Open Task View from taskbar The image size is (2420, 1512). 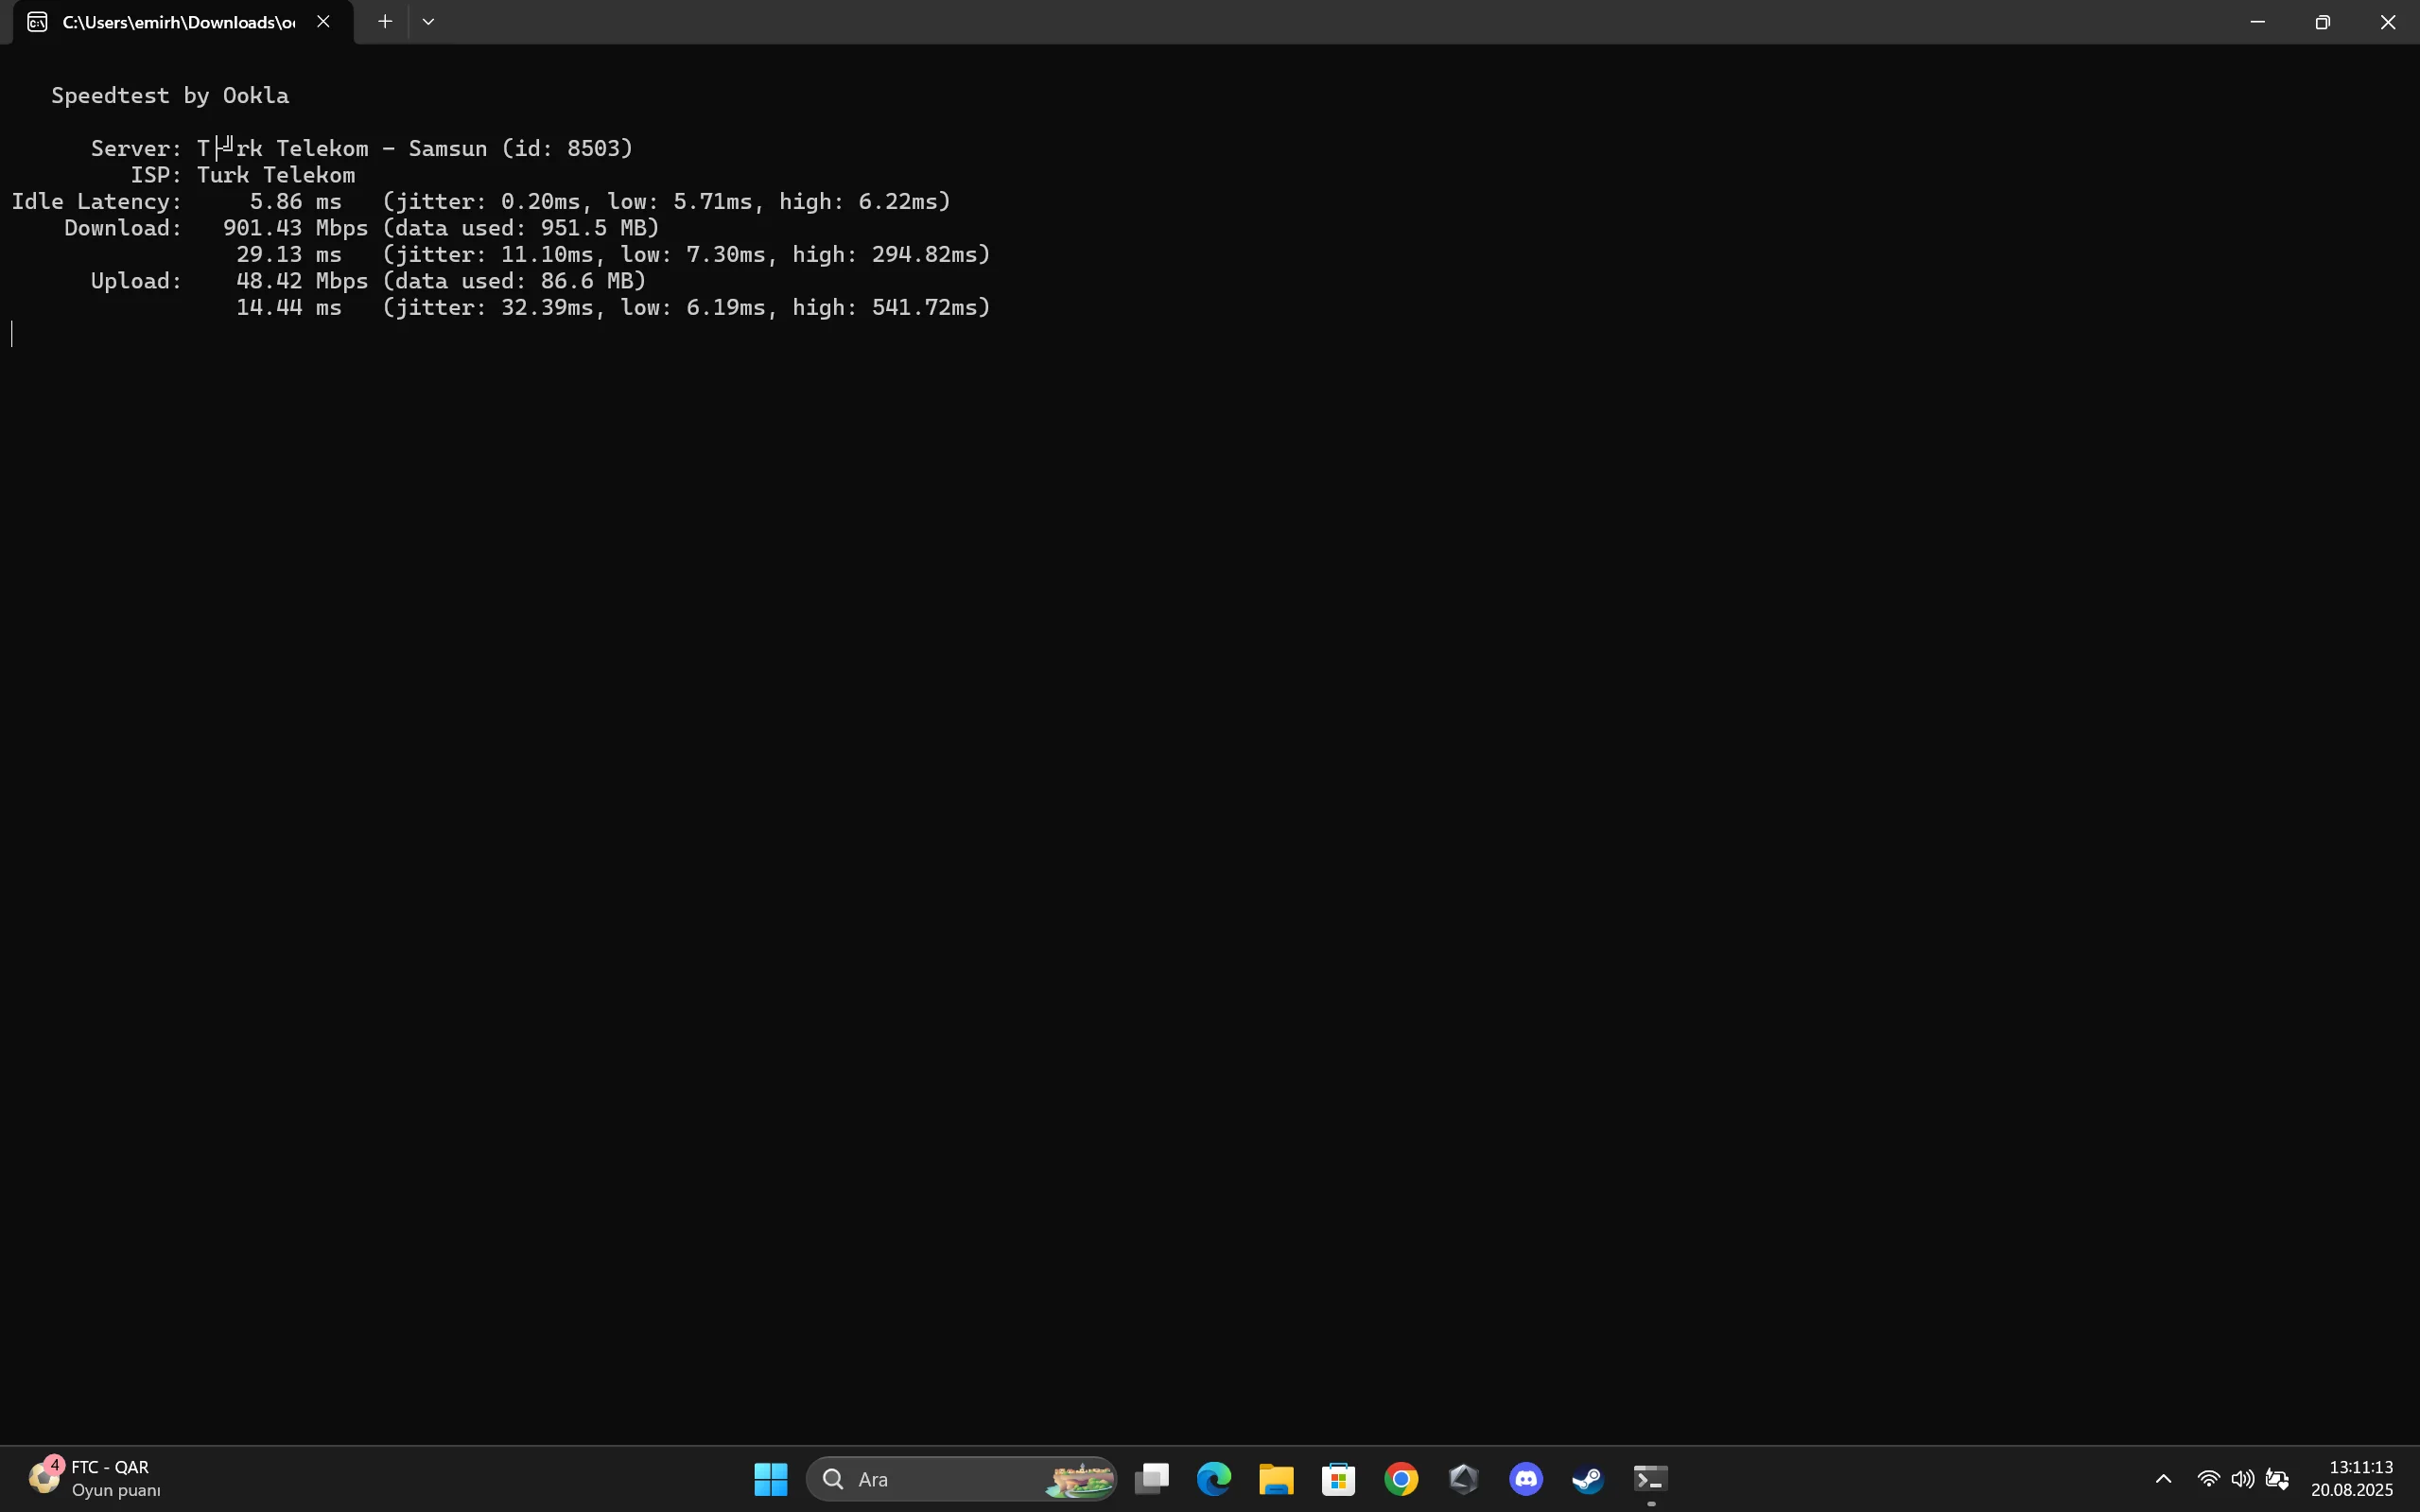pos(1152,1479)
